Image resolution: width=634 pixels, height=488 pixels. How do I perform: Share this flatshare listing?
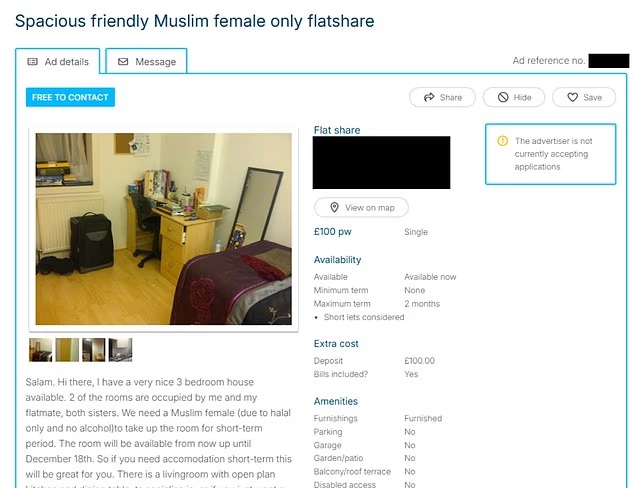point(442,97)
